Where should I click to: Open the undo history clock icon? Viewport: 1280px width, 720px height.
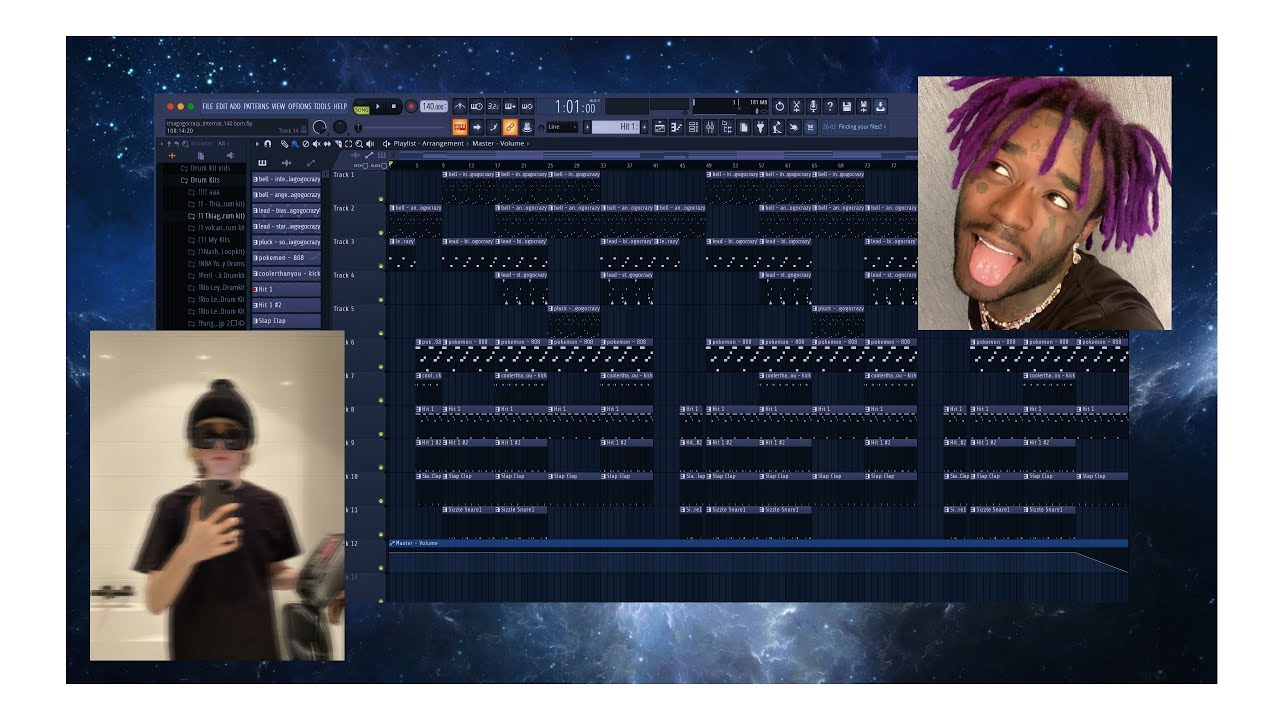(779, 107)
